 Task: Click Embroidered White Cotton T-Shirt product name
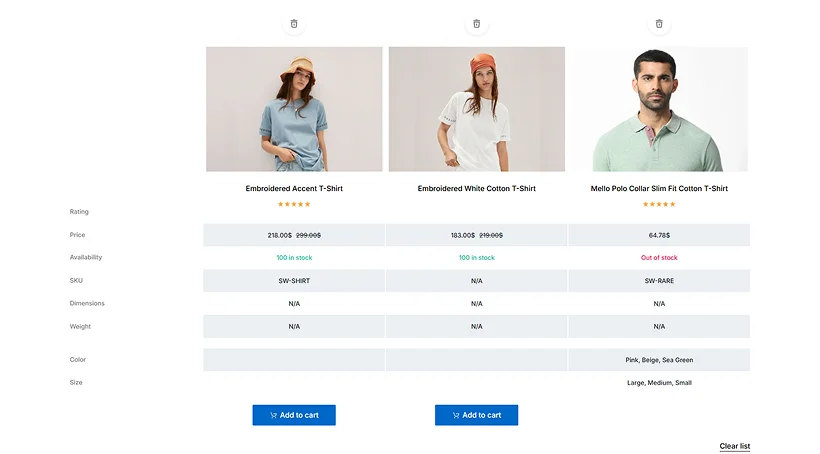(476, 188)
